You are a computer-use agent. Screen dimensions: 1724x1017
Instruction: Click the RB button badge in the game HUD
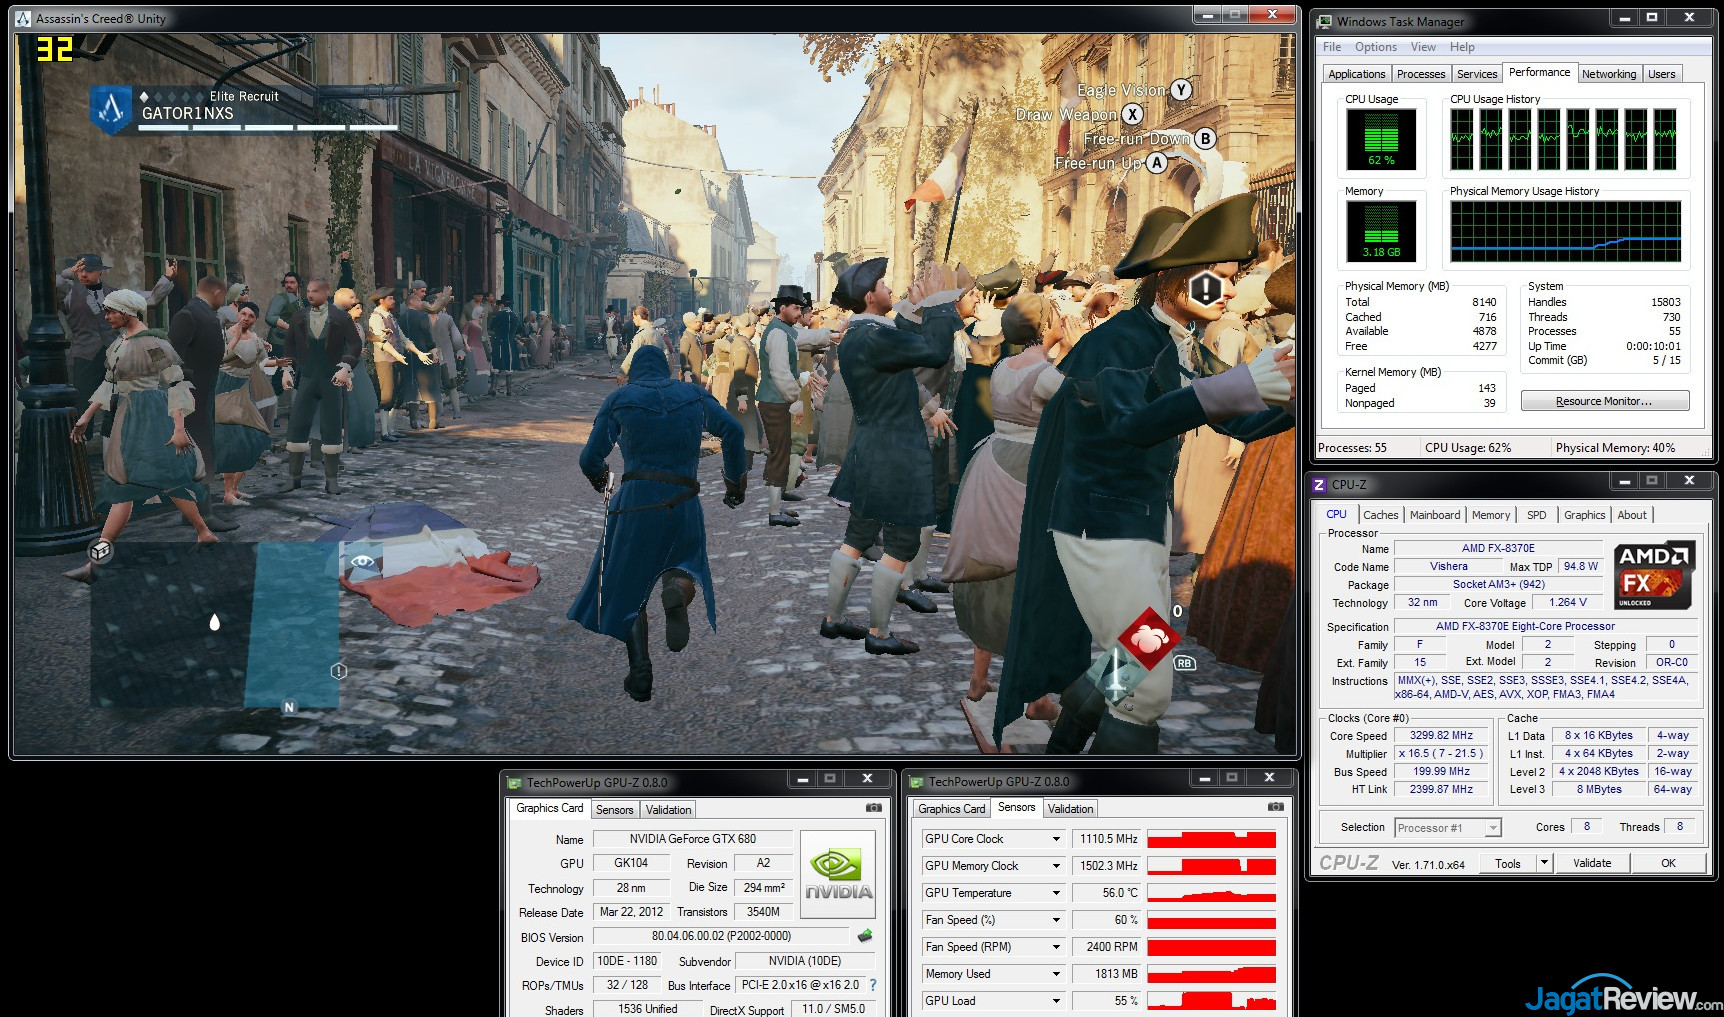point(1184,663)
